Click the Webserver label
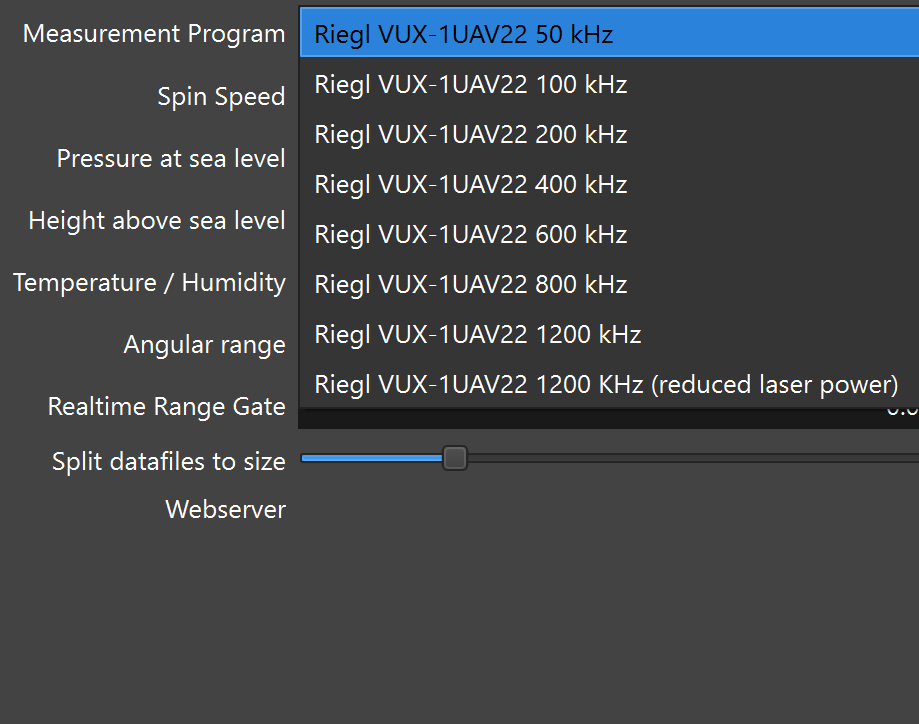This screenshot has width=919, height=724. [x=225, y=510]
